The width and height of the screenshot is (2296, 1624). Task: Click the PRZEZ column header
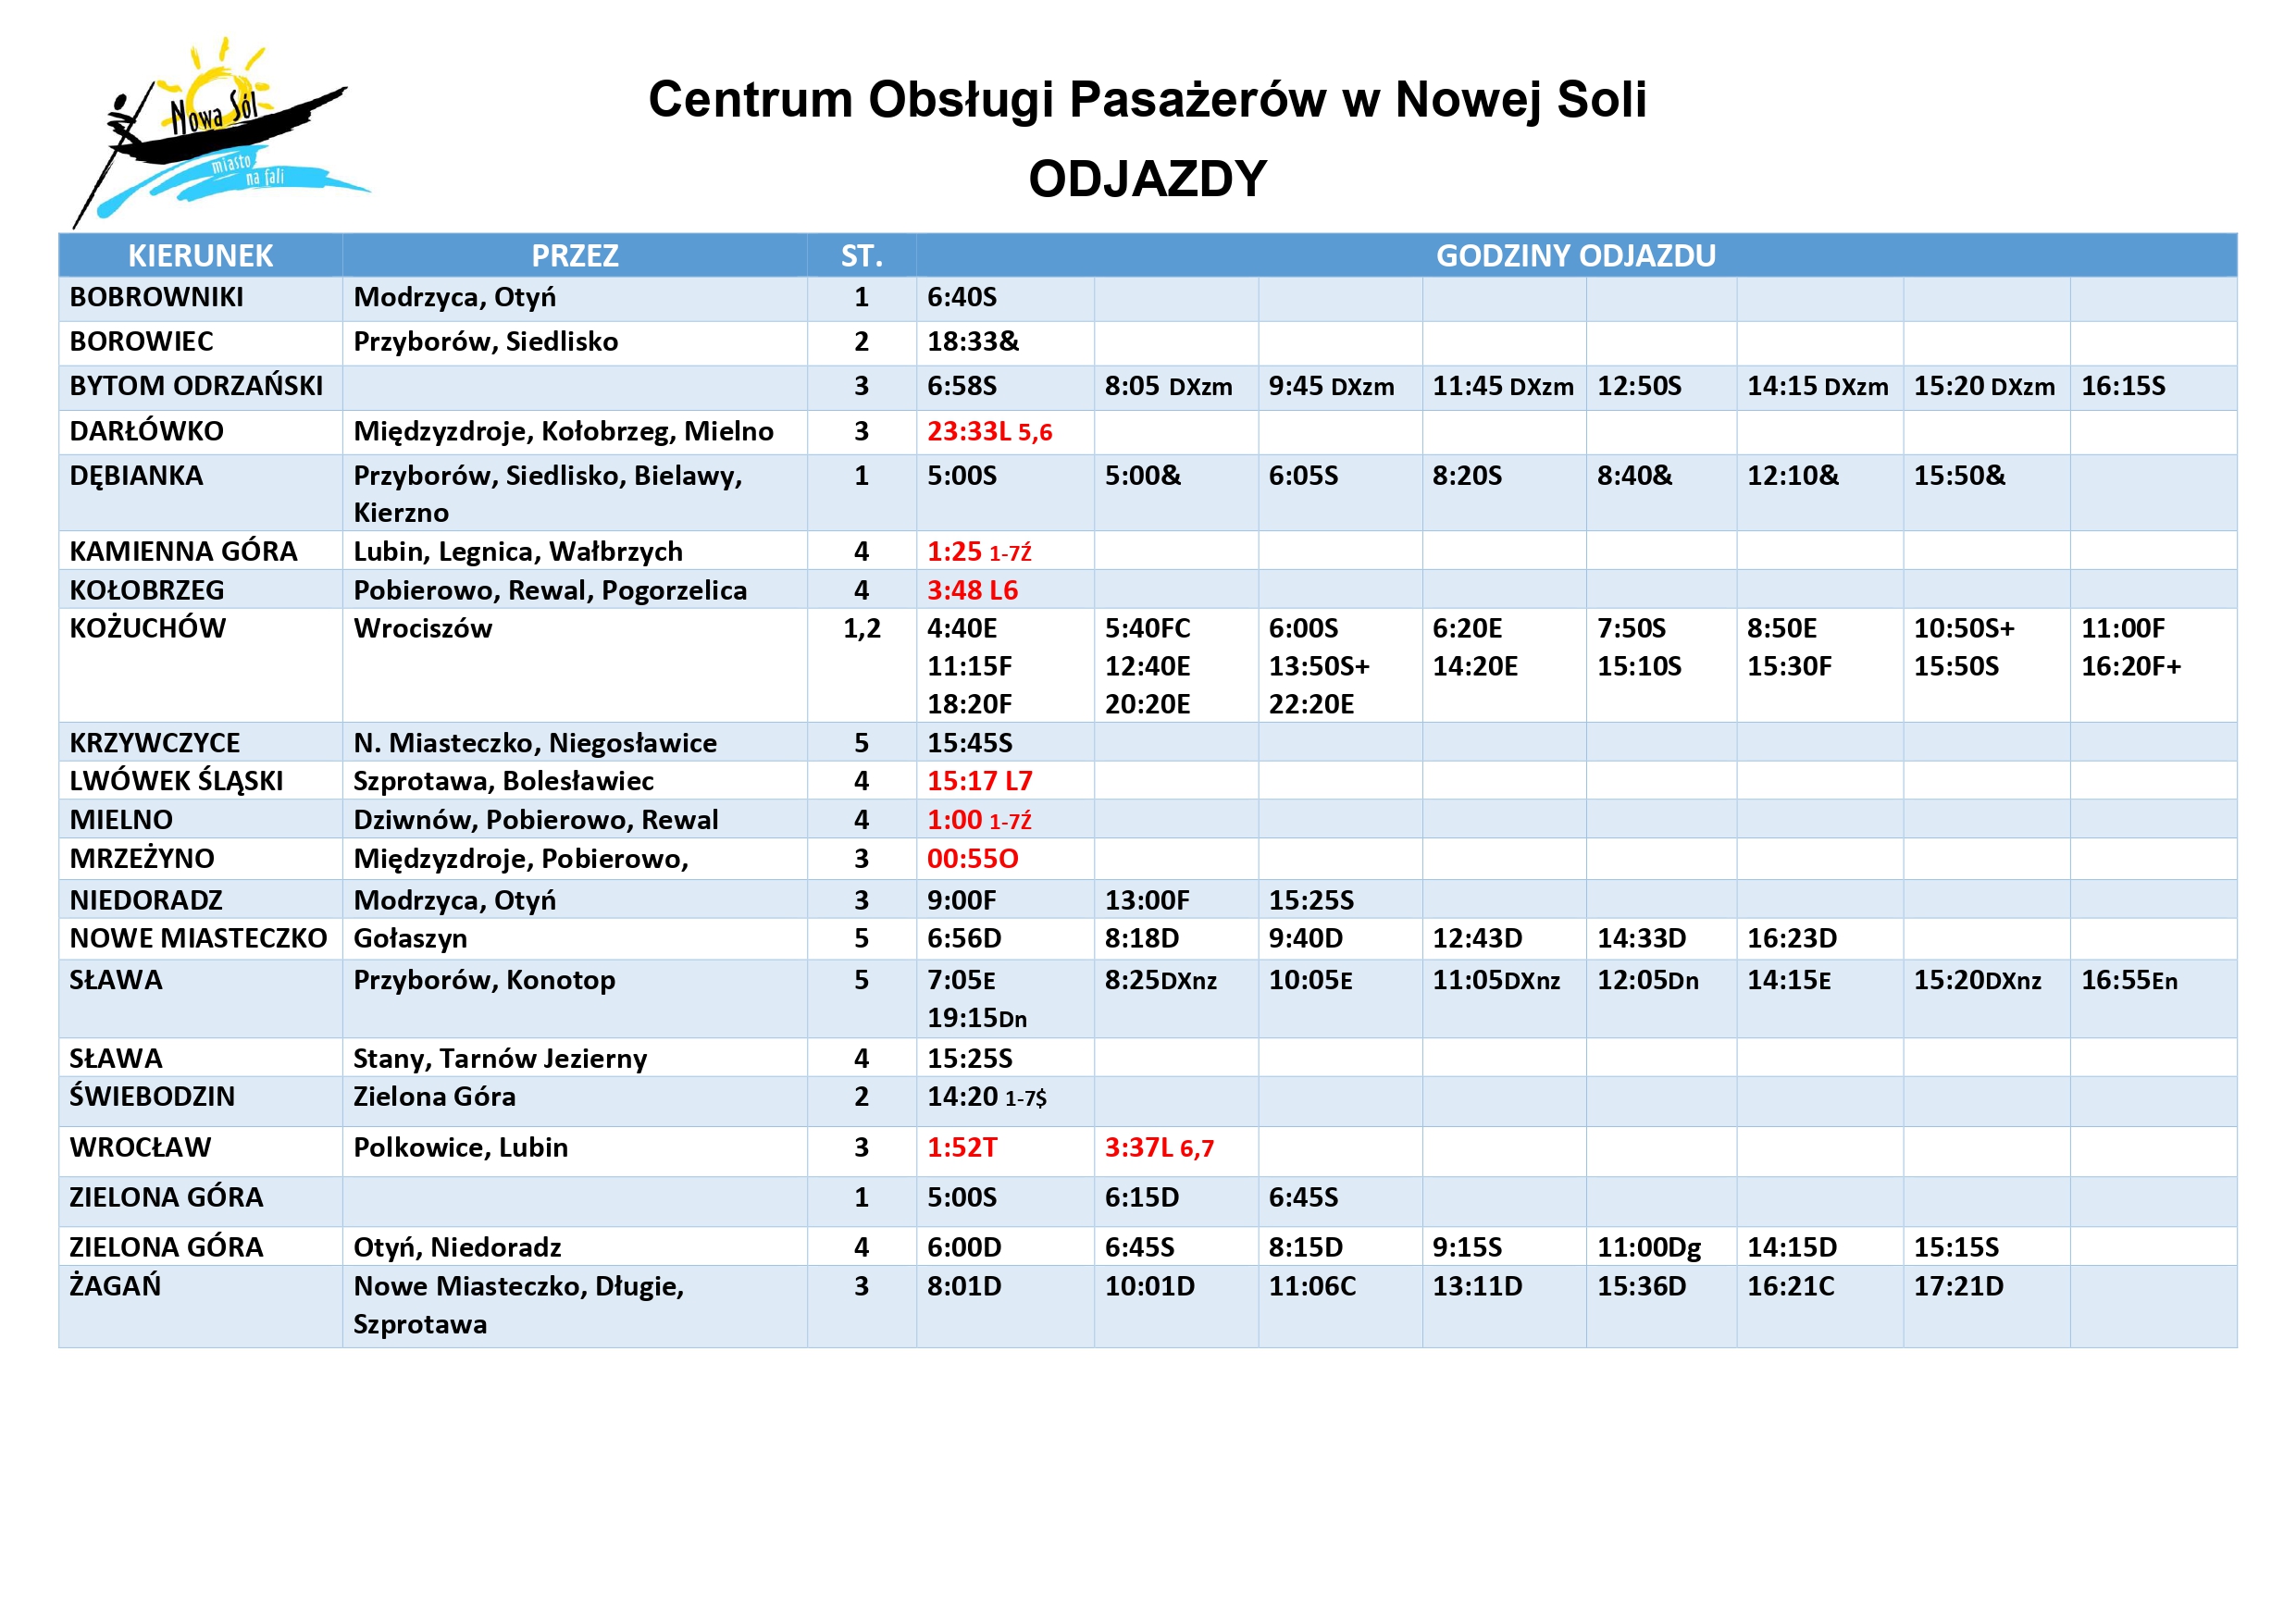(x=574, y=256)
